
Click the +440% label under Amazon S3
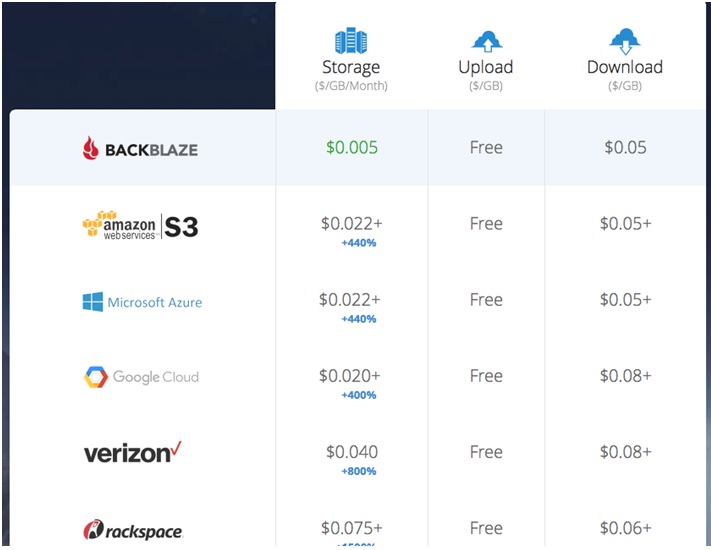pos(359,243)
